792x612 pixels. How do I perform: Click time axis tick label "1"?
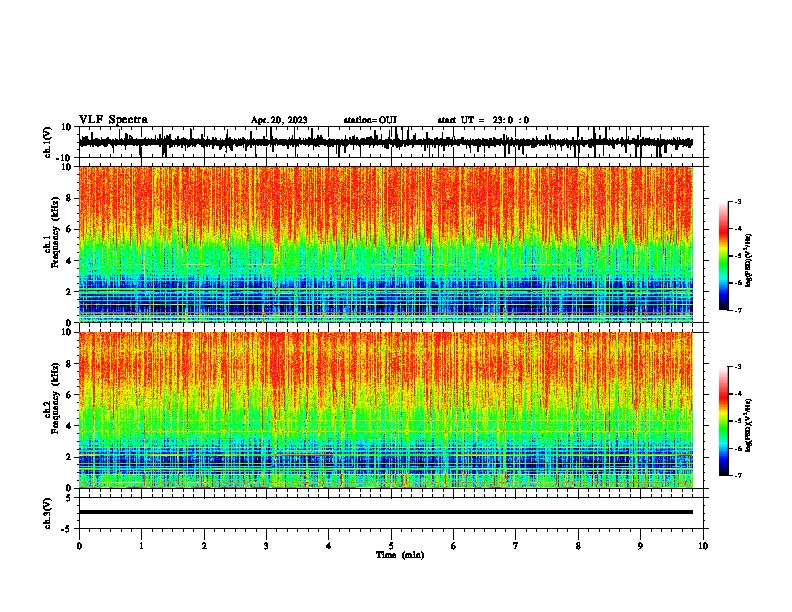tap(141, 546)
